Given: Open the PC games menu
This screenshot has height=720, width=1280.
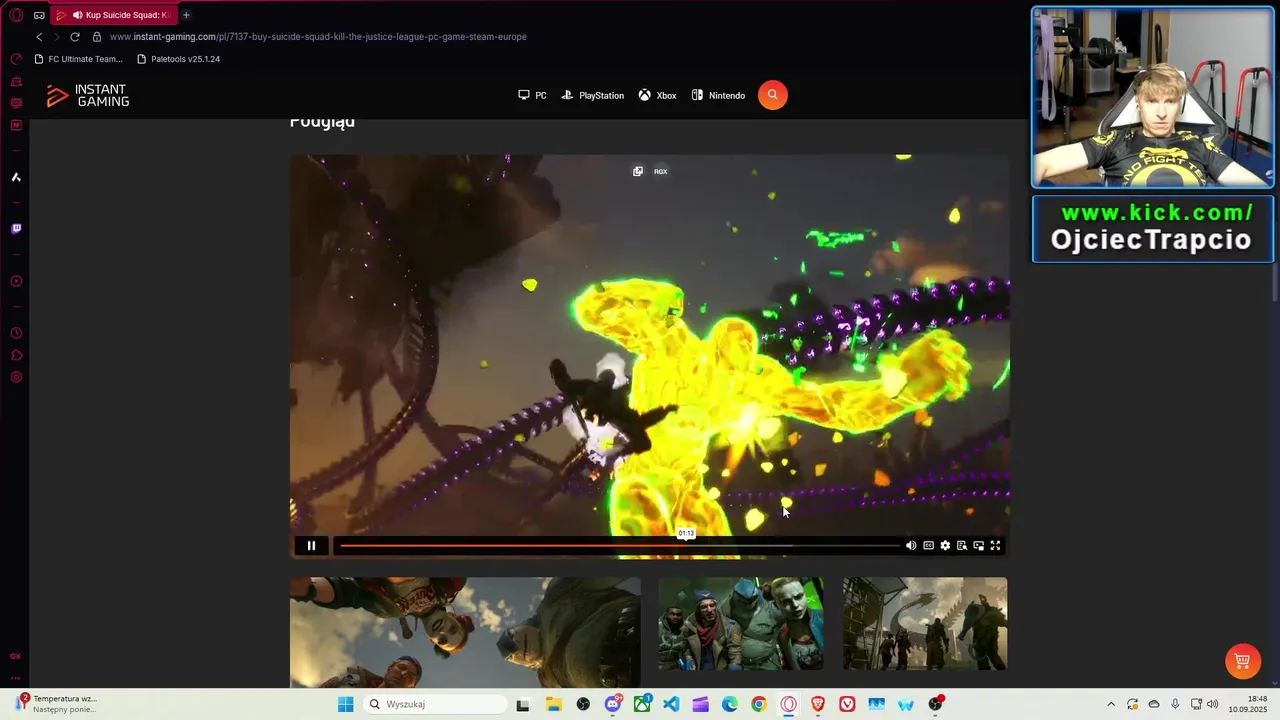Looking at the screenshot, I should (x=532, y=95).
